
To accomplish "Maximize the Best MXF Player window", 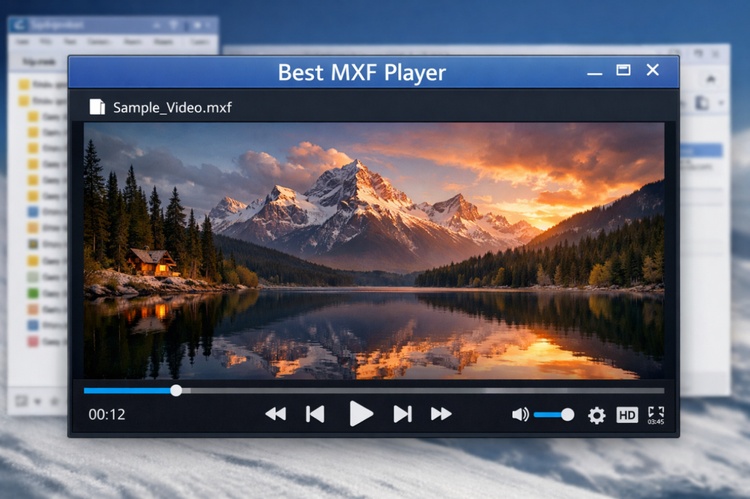I will [x=623, y=70].
